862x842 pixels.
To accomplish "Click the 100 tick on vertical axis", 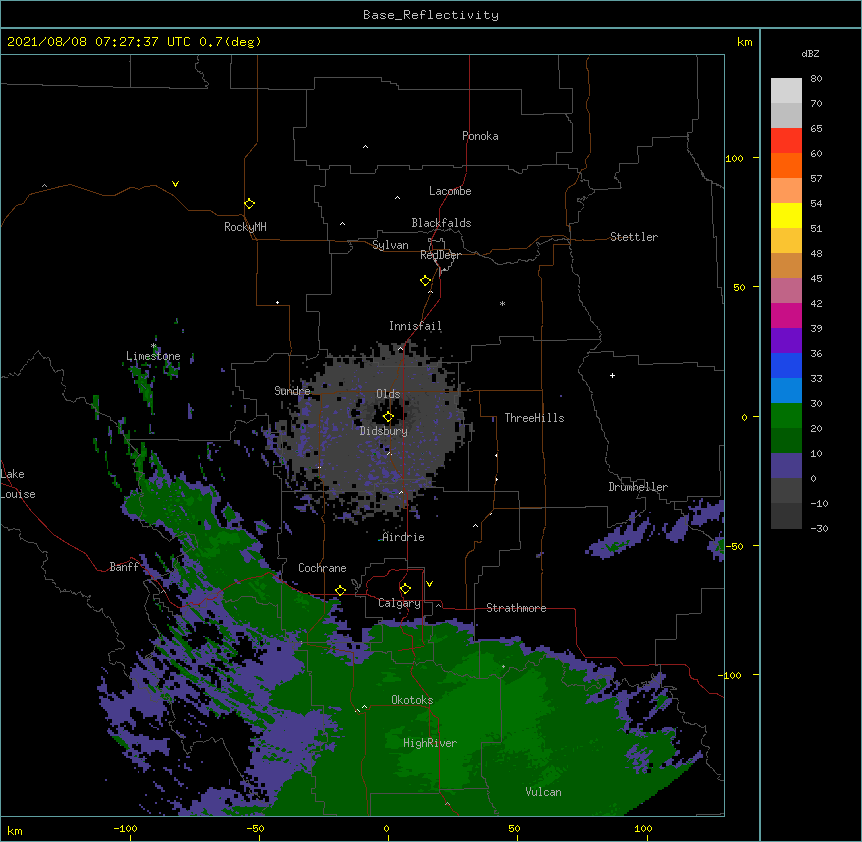I will 734,158.
